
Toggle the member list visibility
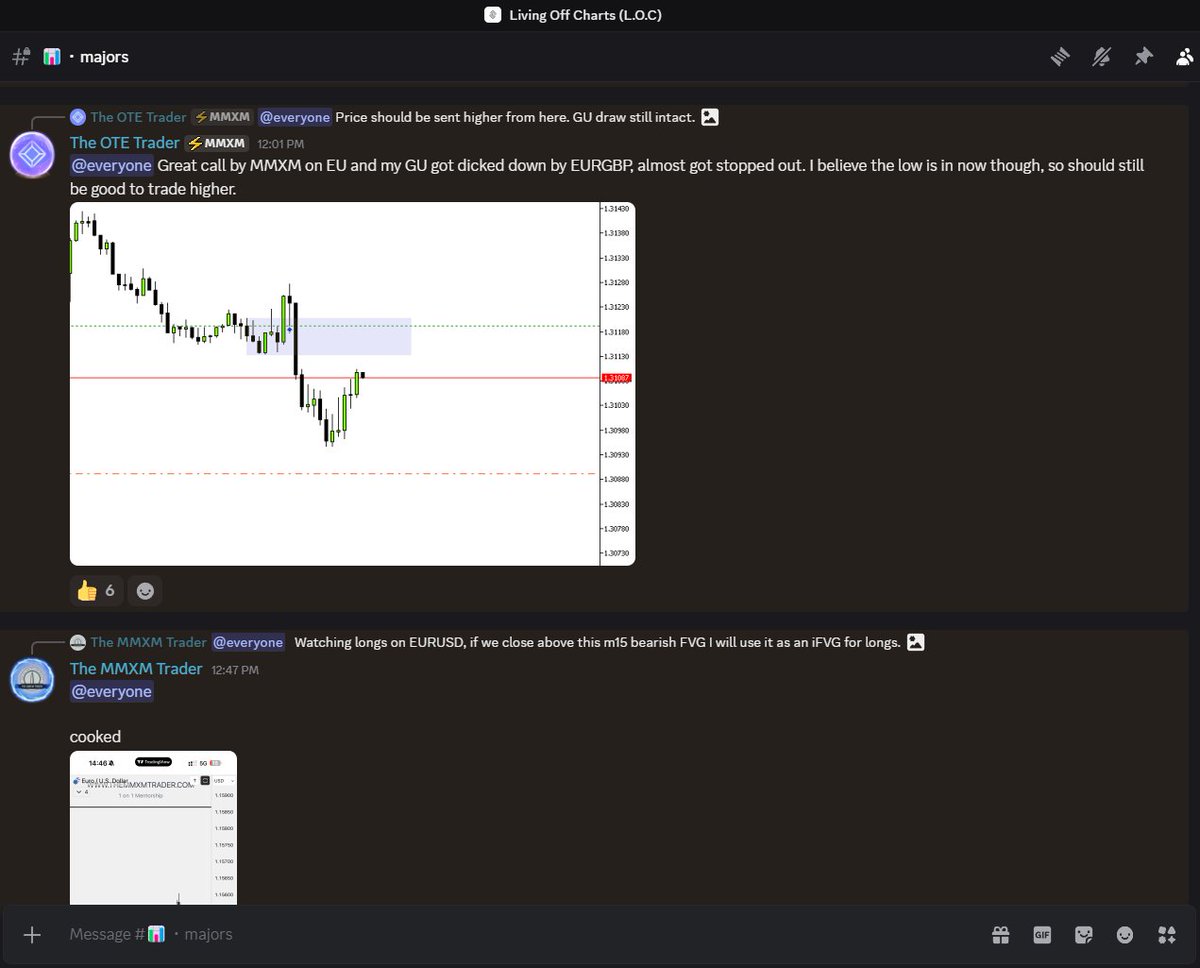click(1185, 56)
